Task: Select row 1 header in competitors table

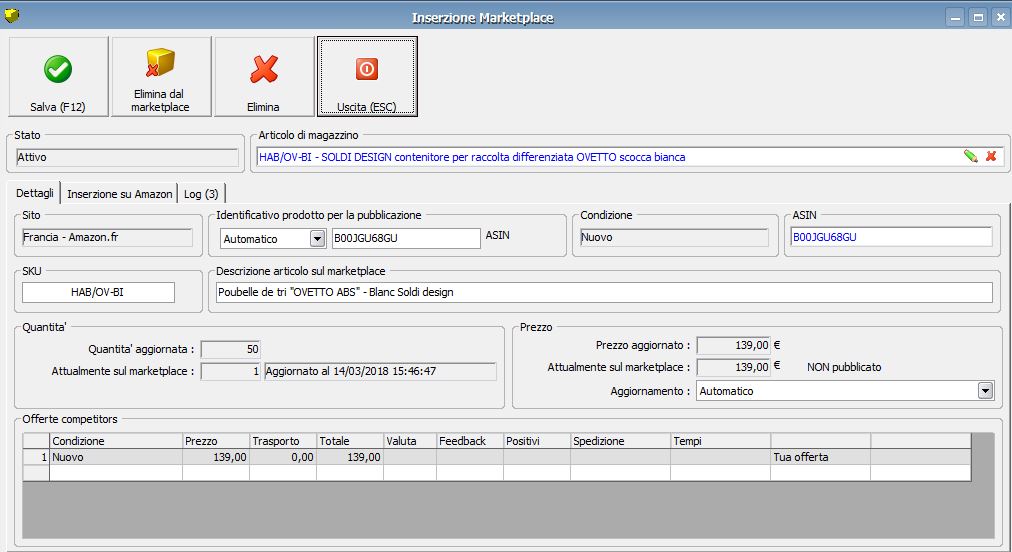Action: tap(36, 457)
